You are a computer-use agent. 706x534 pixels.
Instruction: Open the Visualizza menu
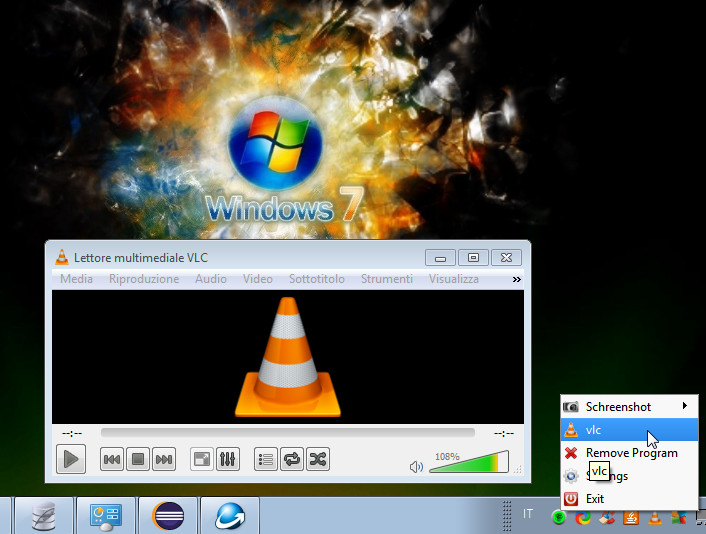pyautogui.click(x=453, y=279)
